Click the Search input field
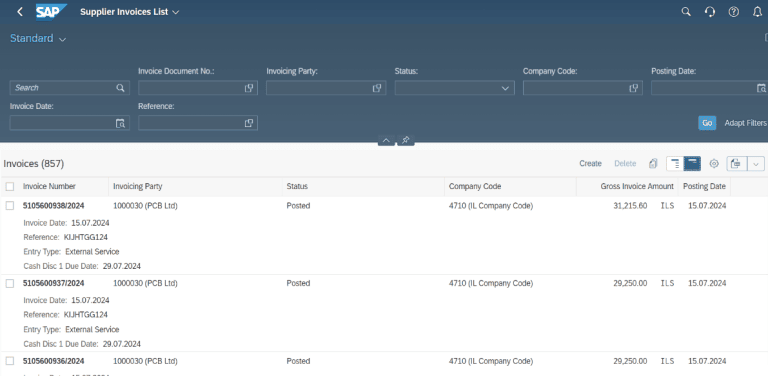The image size is (768, 376). (70, 88)
